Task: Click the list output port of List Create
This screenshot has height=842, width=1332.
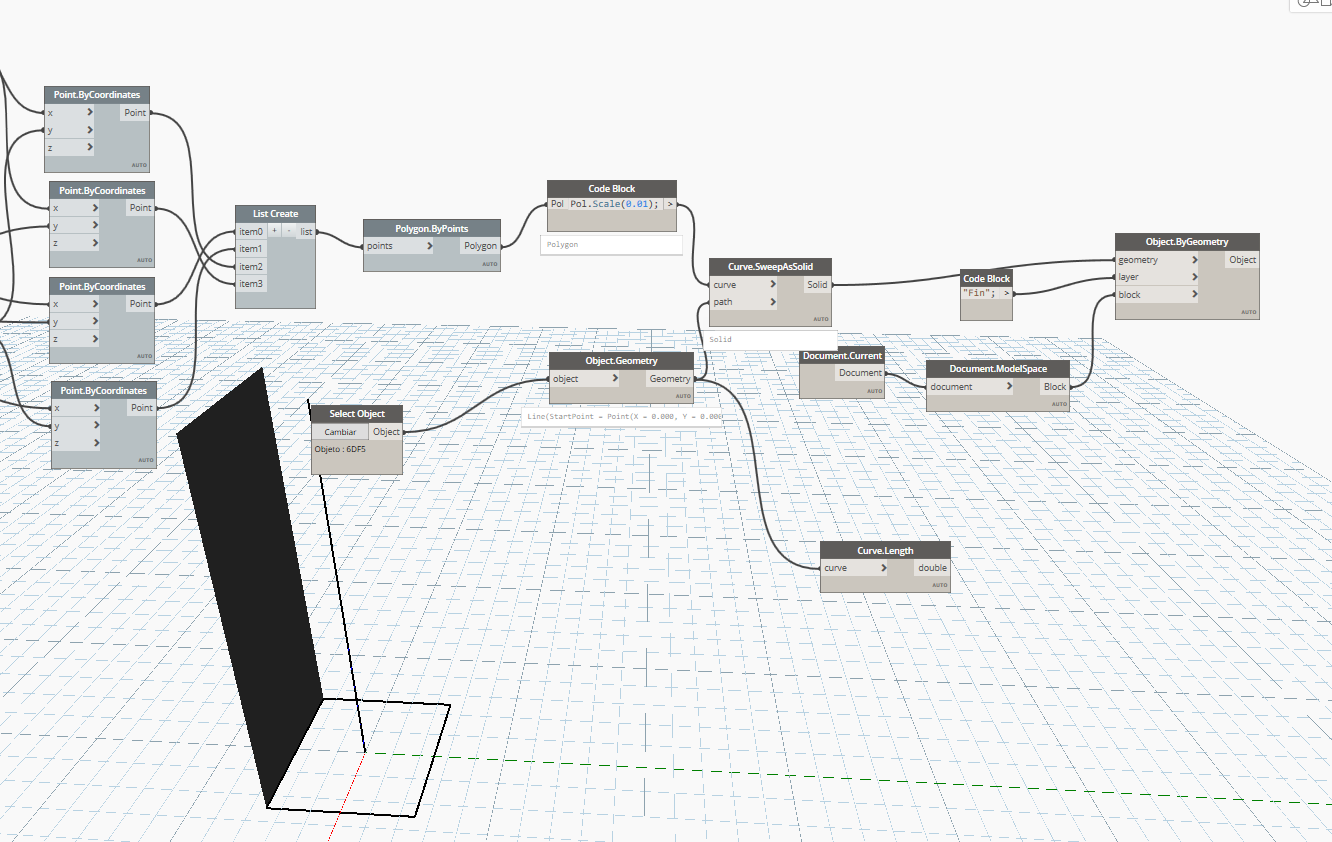Action: click(x=306, y=232)
